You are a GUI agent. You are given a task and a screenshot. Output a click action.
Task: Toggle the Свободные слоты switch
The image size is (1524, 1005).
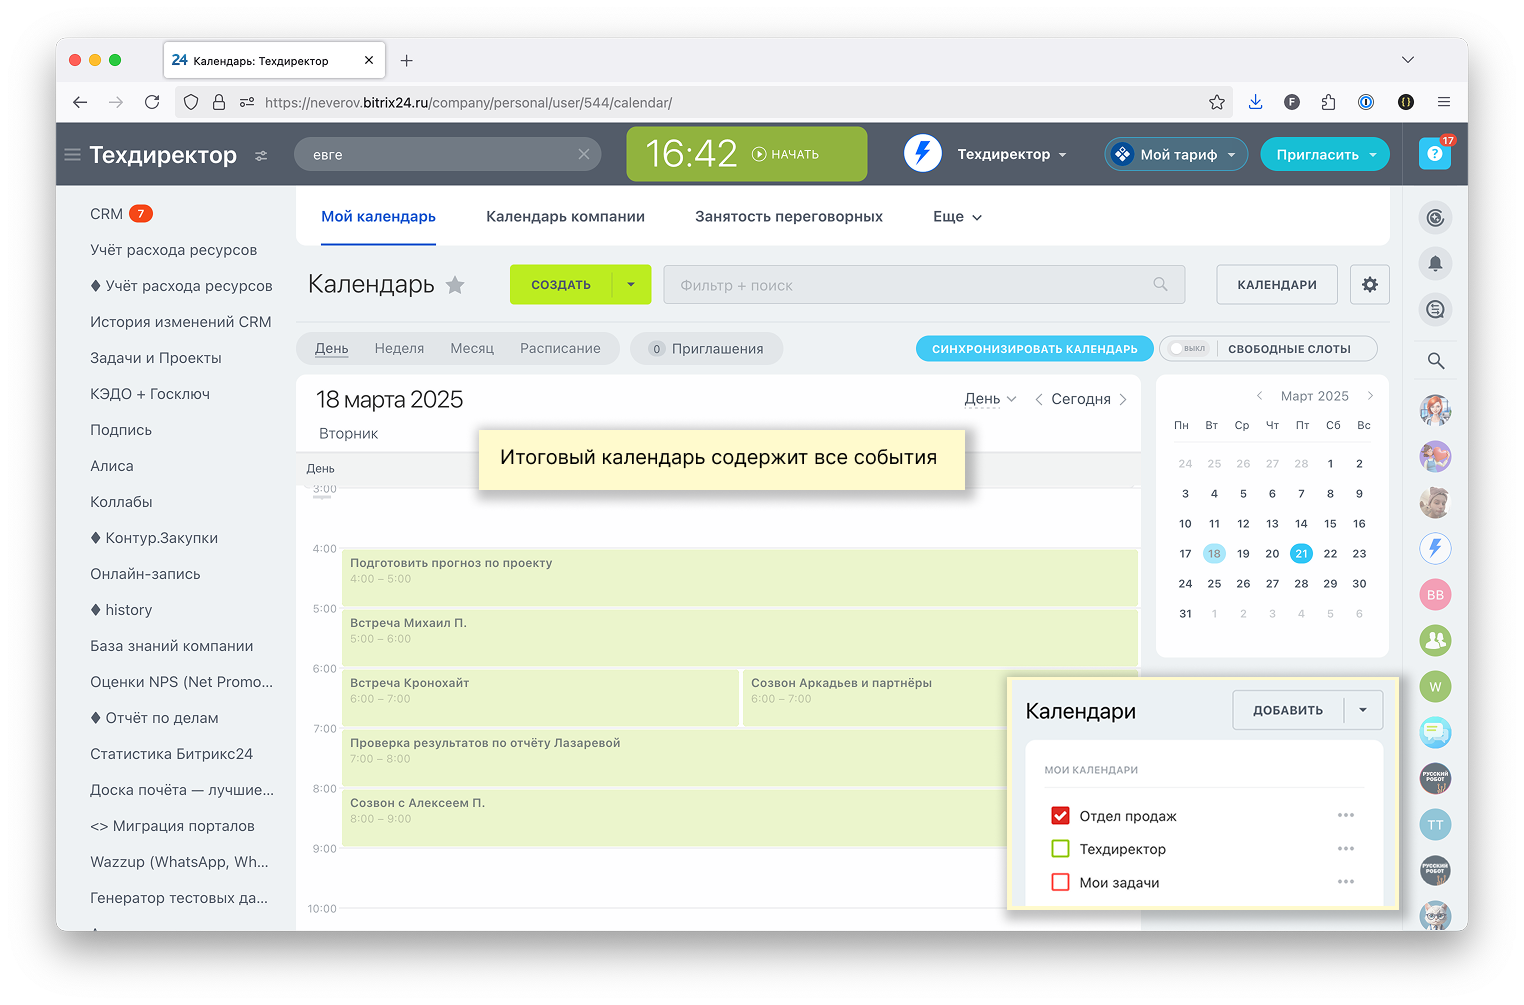click(1189, 349)
